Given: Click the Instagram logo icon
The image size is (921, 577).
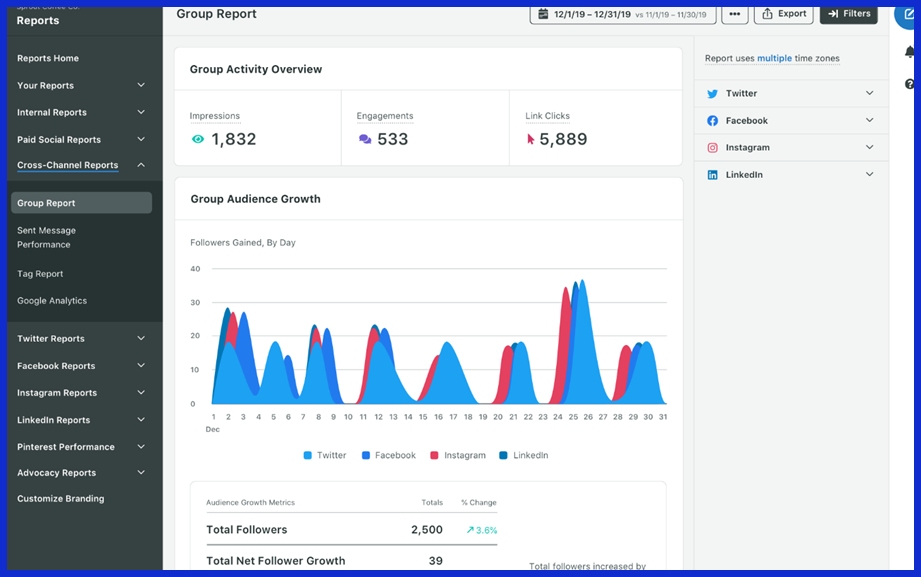Looking at the screenshot, I should 712,147.
